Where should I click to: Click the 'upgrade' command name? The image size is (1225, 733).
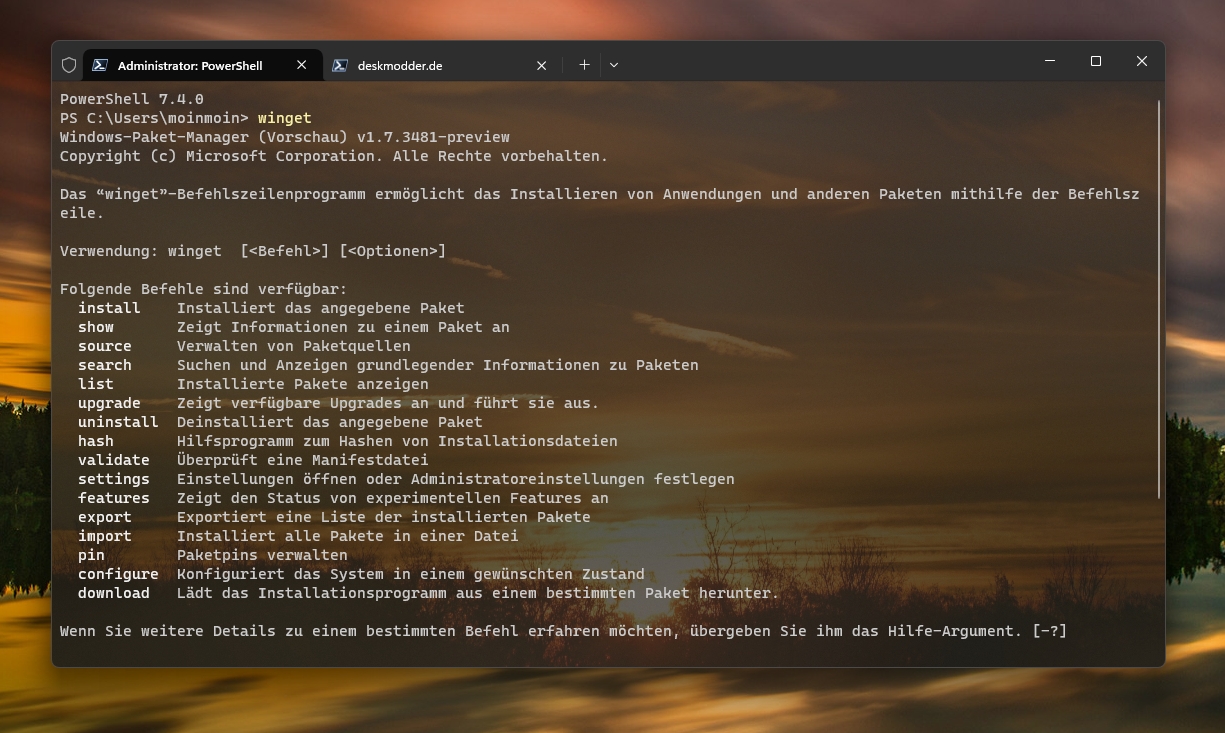click(x=109, y=403)
